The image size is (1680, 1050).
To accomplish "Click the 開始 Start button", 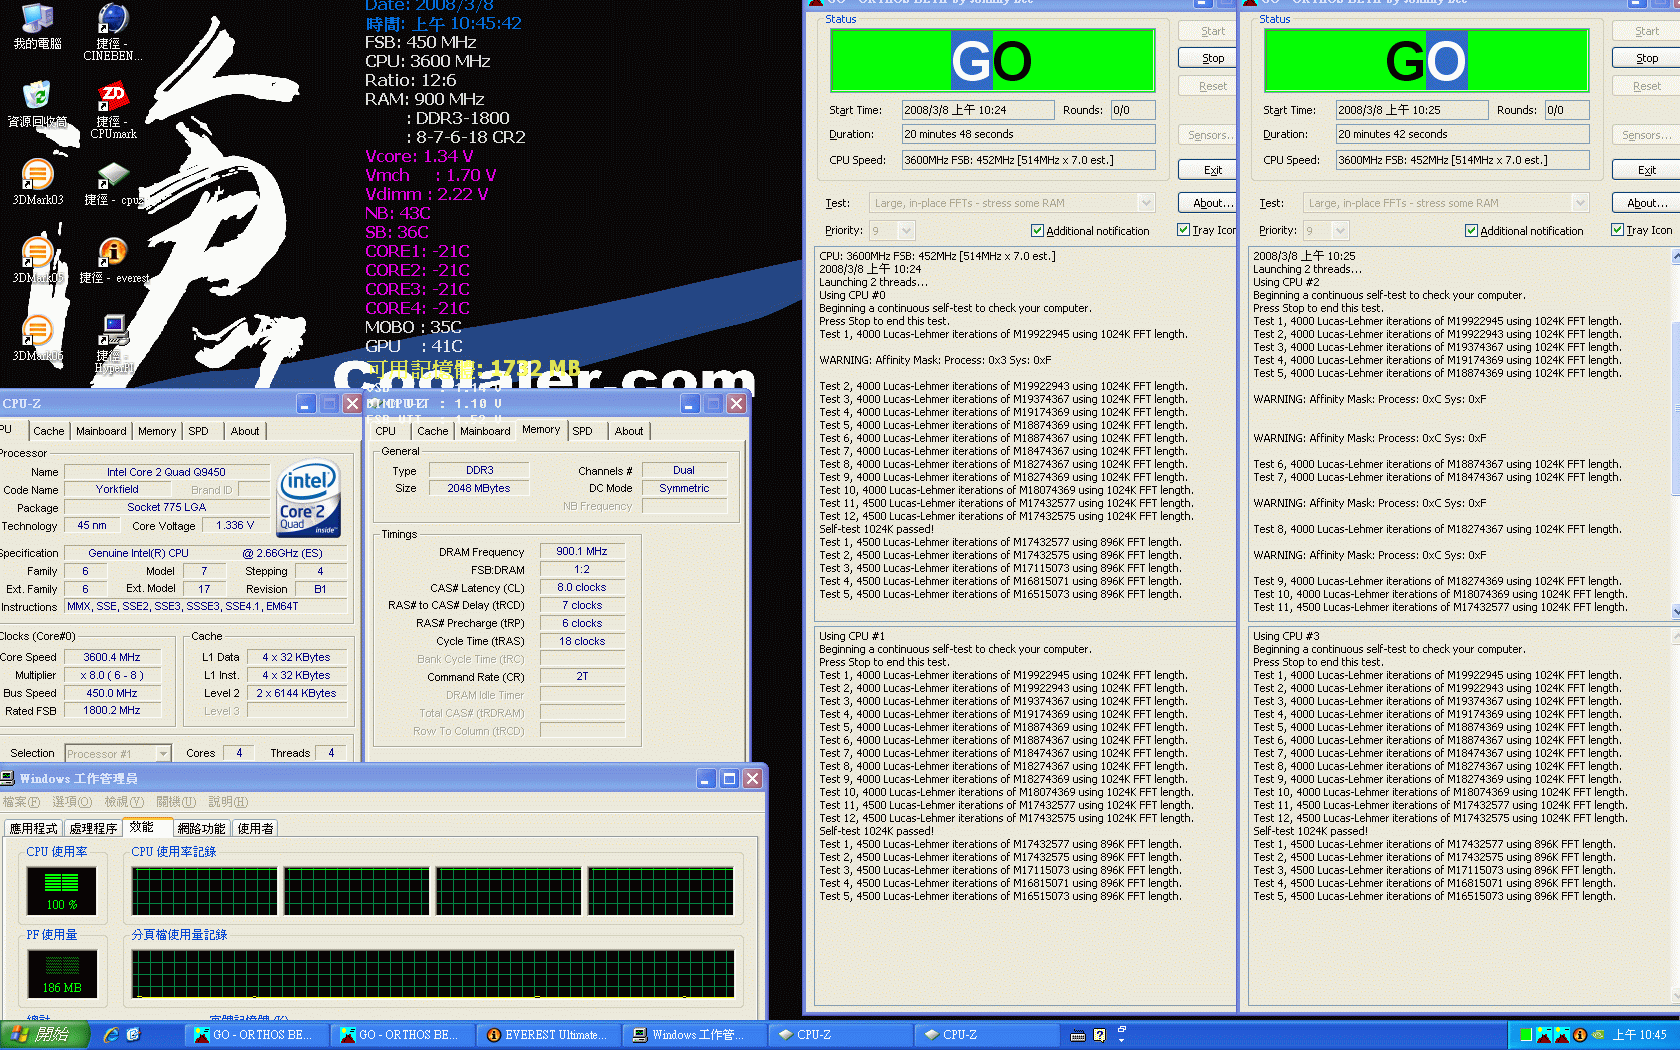I will pyautogui.click(x=45, y=1035).
